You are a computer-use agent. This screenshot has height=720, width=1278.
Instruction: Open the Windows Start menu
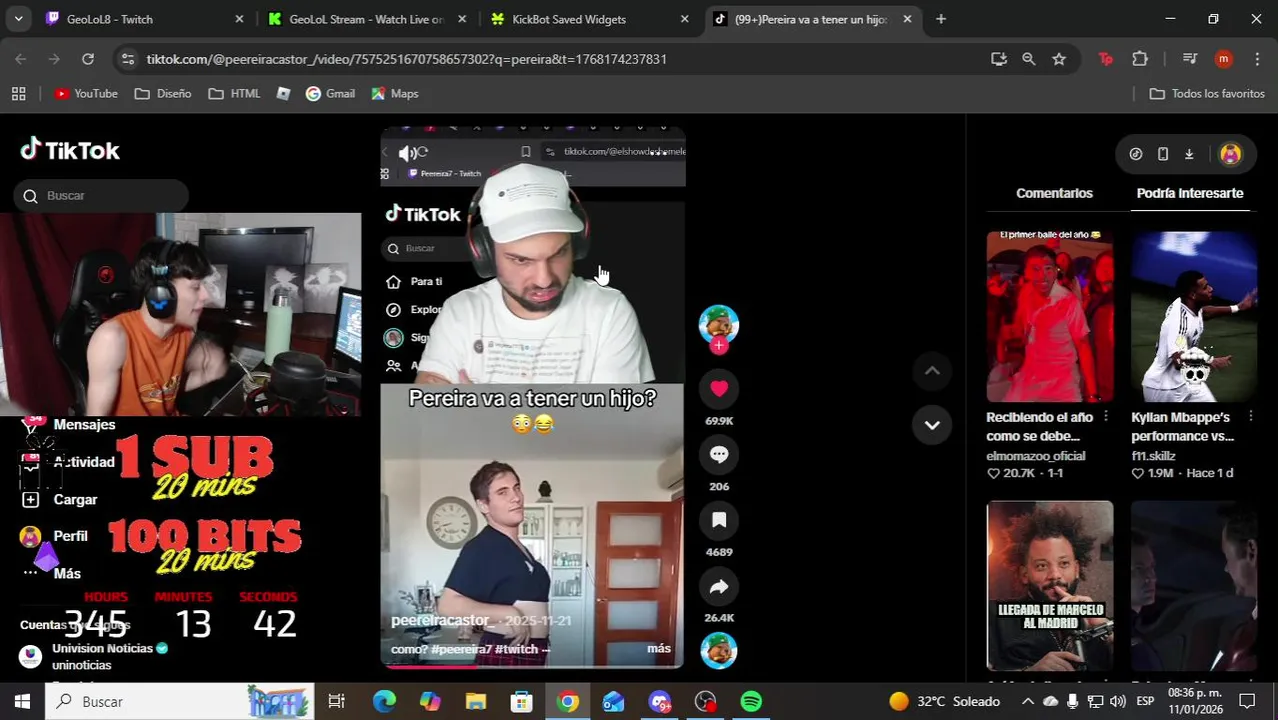point(22,701)
